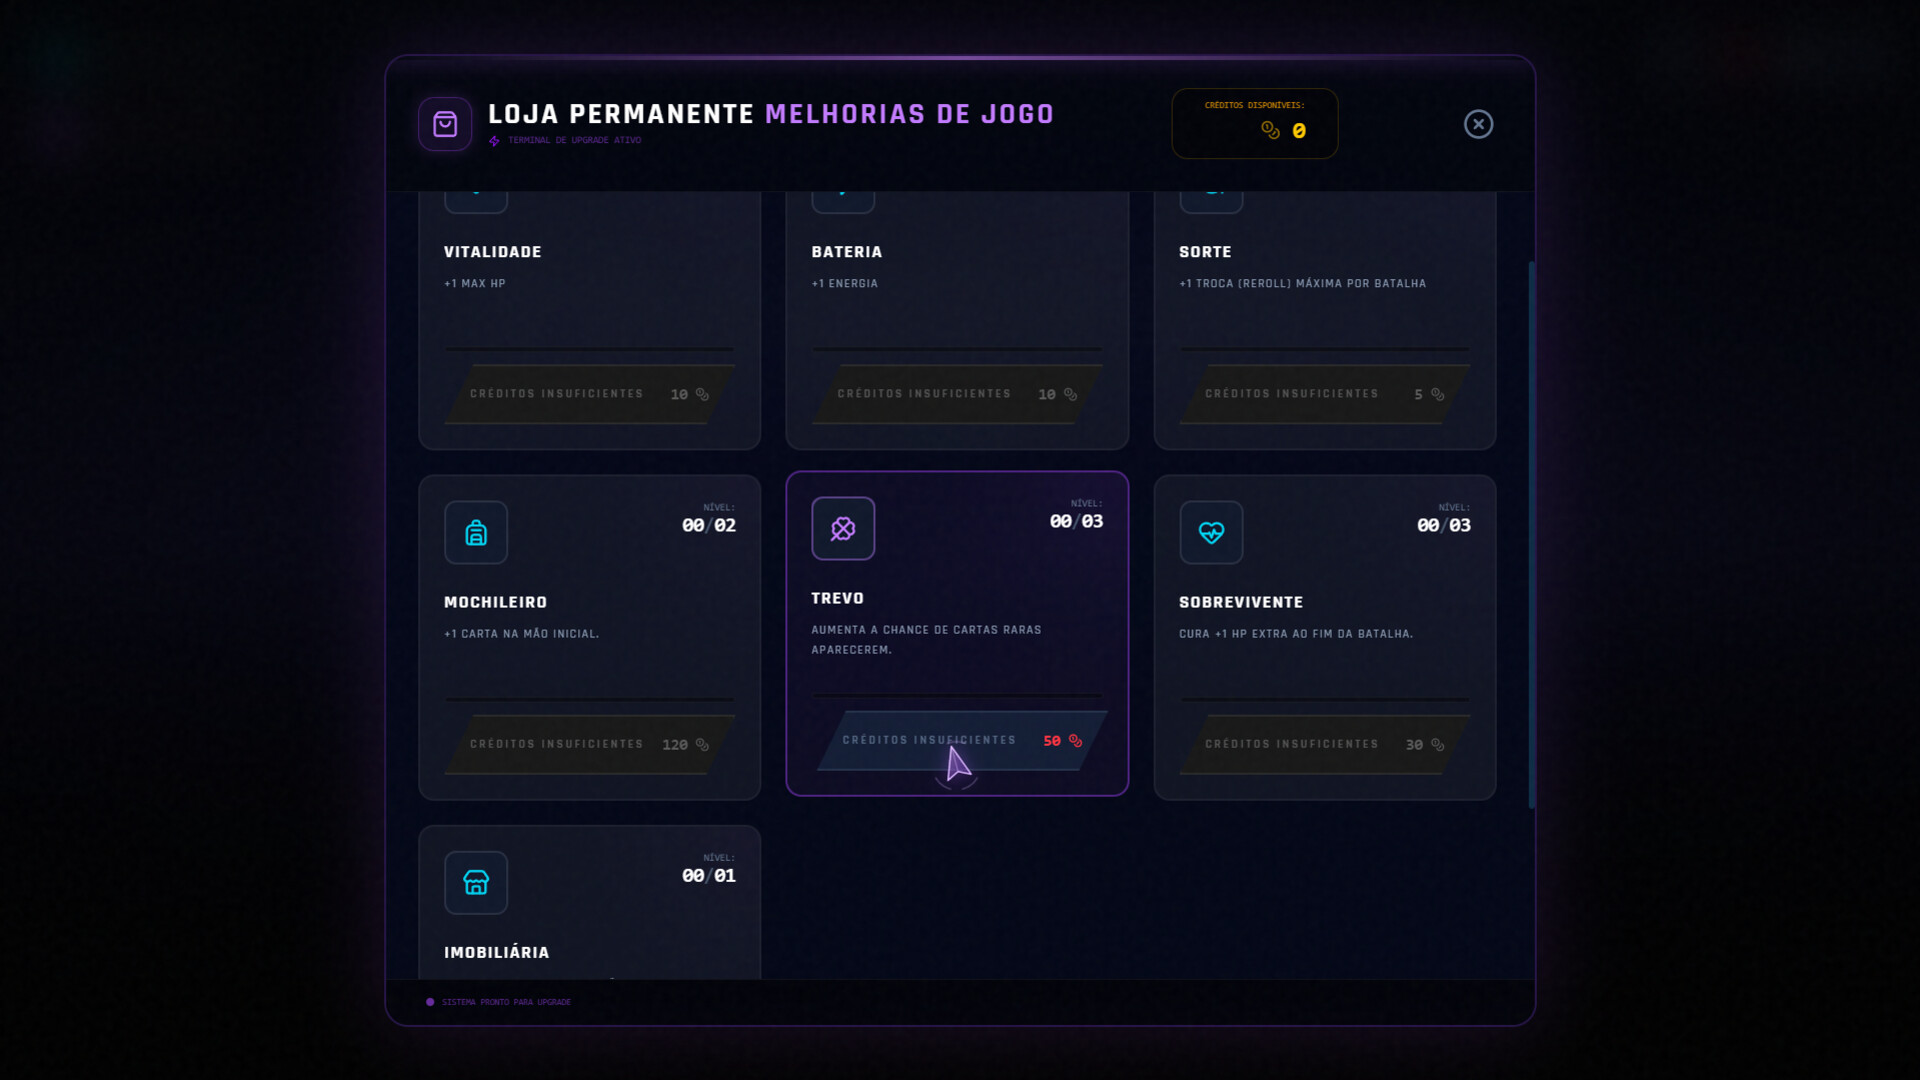Viewport: 1920px width, 1080px height.
Task: Buy the Trevo upgrade for 50 credits
Action: point(960,740)
